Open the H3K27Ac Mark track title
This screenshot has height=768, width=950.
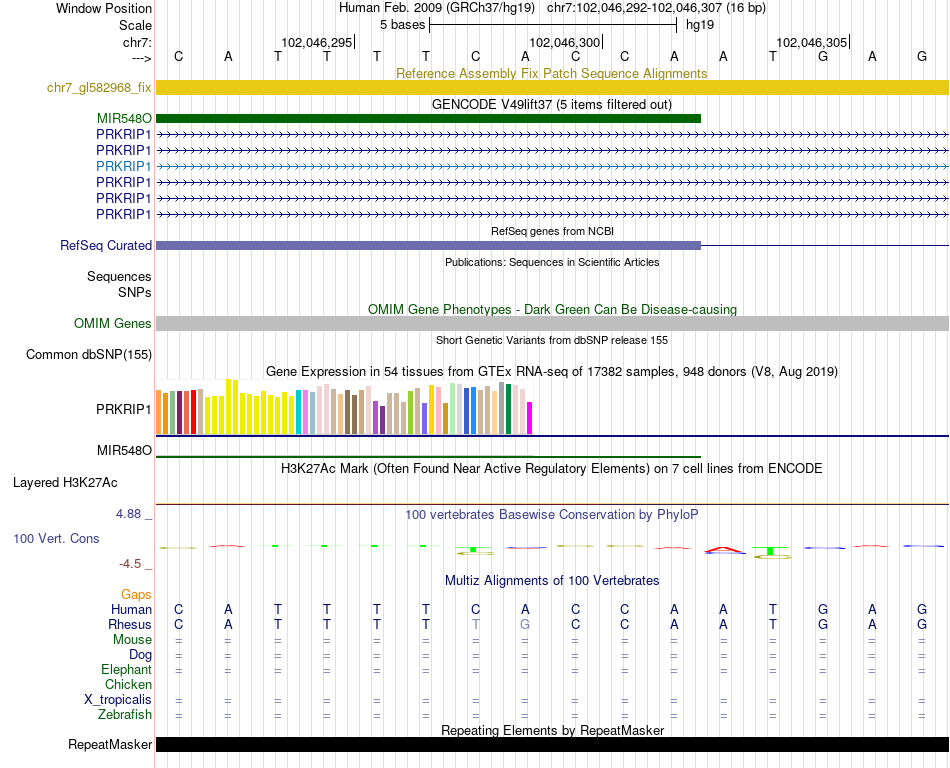pyautogui.click(x=552, y=469)
